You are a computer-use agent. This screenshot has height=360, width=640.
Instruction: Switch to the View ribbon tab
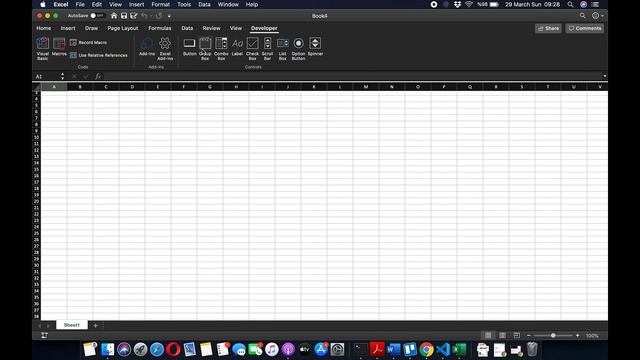(236, 28)
